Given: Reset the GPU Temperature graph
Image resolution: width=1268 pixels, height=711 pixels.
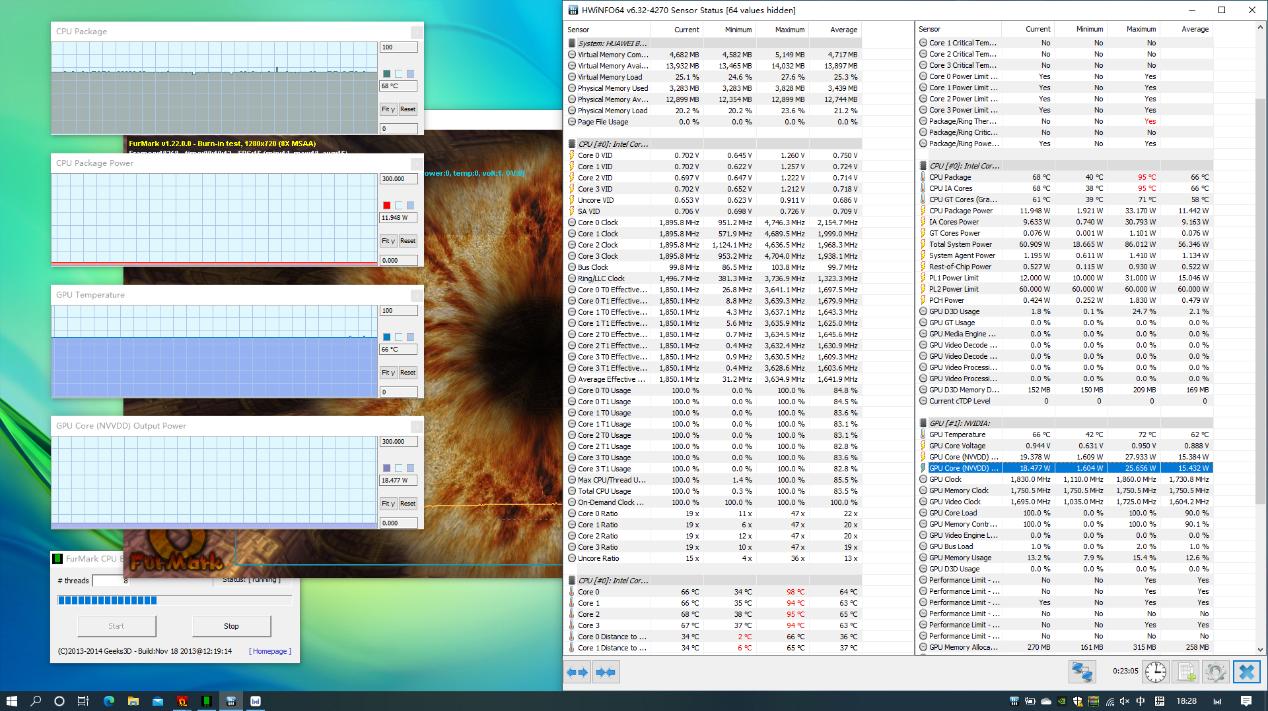Looking at the screenshot, I should tap(408, 372).
